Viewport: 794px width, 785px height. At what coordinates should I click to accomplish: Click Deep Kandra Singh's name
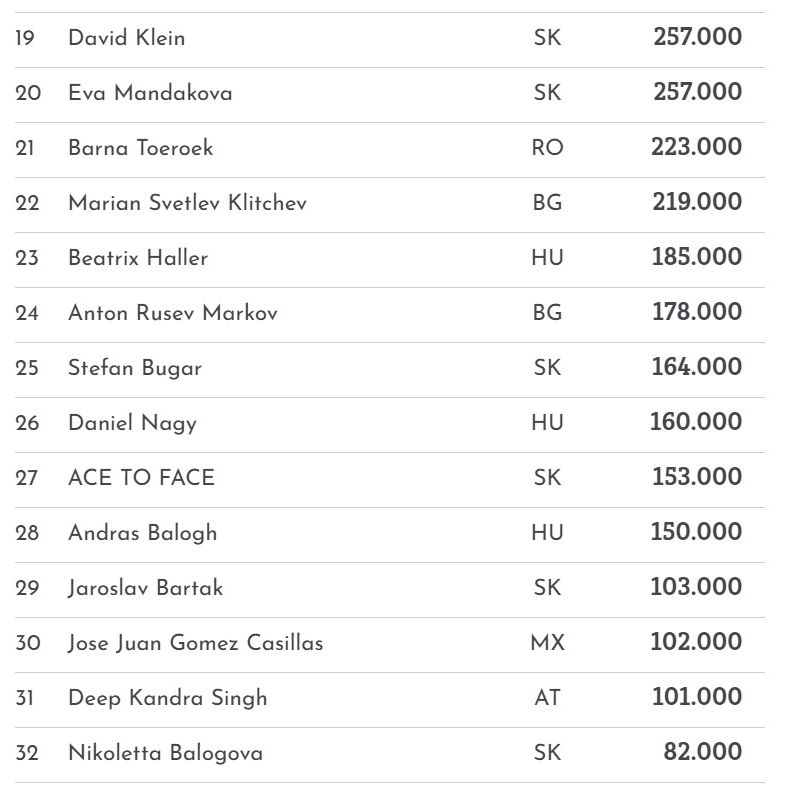pyautogui.click(x=167, y=698)
